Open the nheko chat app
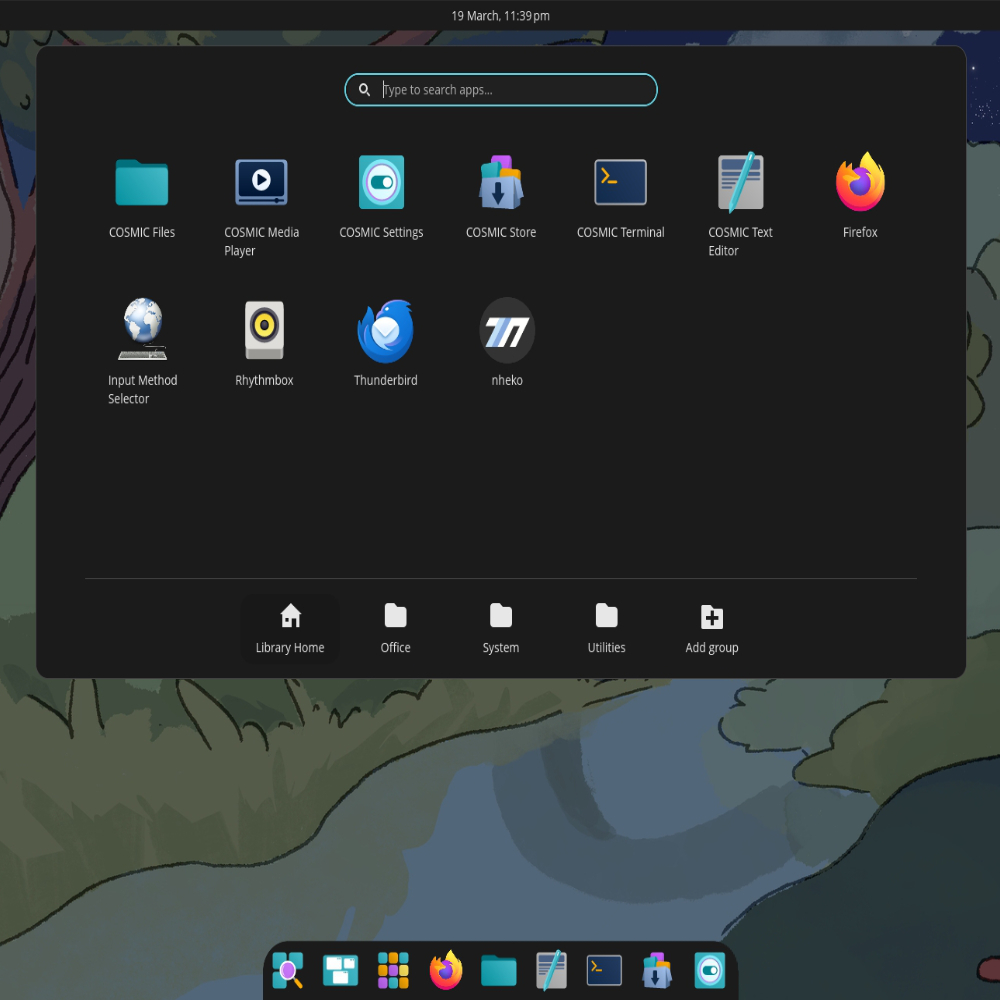 tap(507, 344)
